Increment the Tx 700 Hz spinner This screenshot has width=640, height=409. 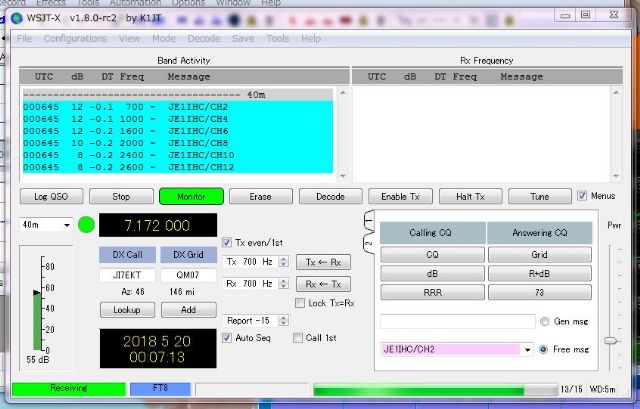(x=285, y=258)
